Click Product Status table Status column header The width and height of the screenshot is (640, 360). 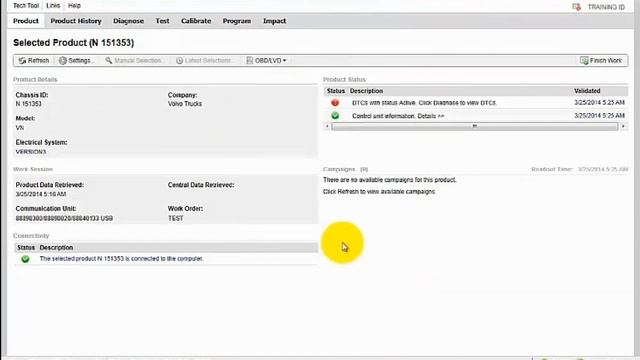pyautogui.click(x=336, y=91)
